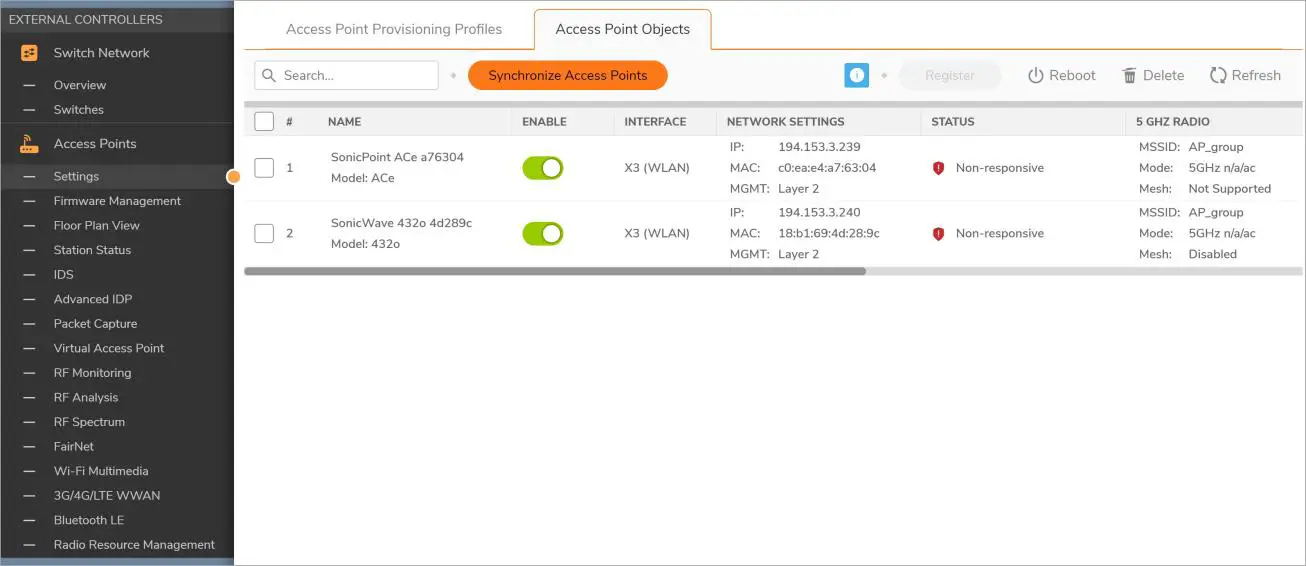The height and width of the screenshot is (566, 1306).
Task: Click the ENABLE column header
Action: [x=544, y=122]
